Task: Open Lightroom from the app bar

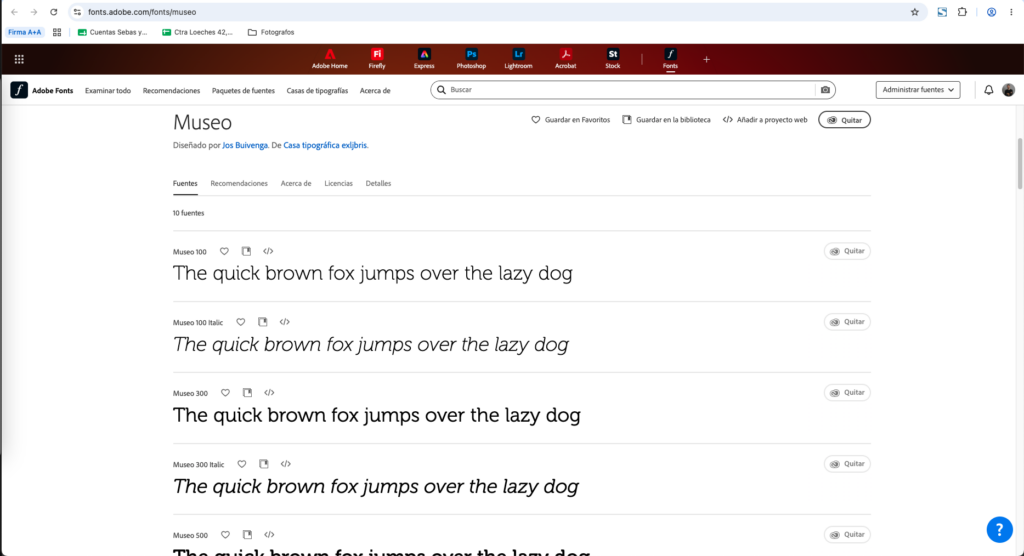Action: point(519,59)
